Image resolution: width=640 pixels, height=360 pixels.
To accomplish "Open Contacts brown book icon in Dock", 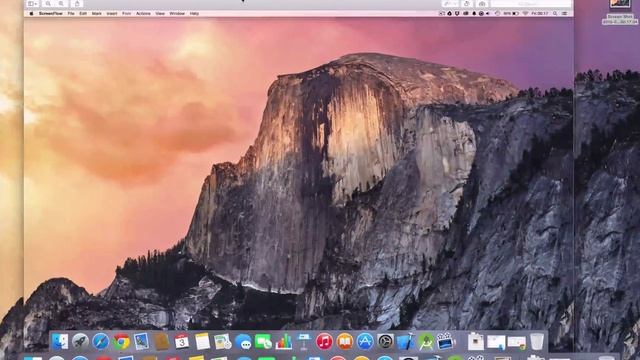I will tap(162, 341).
